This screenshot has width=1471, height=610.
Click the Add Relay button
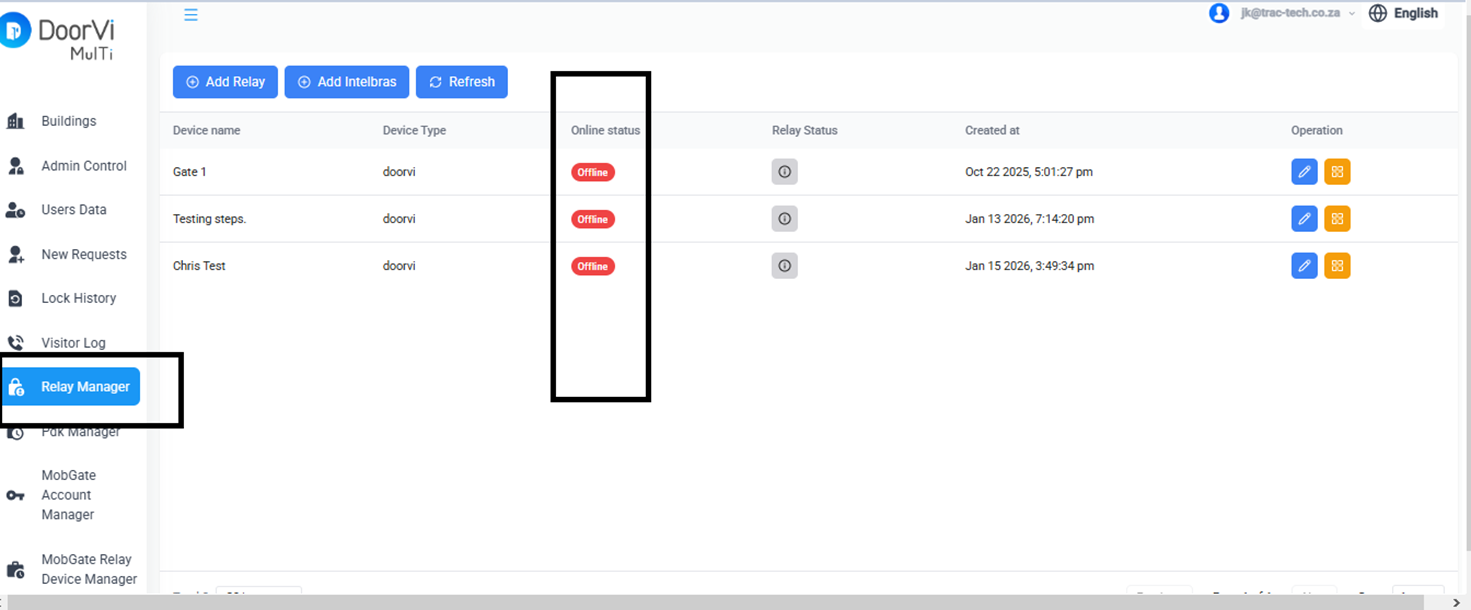(x=225, y=82)
